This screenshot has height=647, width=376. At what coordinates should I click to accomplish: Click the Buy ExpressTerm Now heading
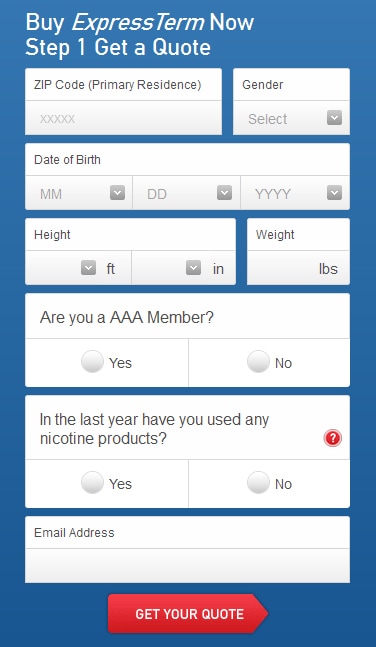click(140, 22)
